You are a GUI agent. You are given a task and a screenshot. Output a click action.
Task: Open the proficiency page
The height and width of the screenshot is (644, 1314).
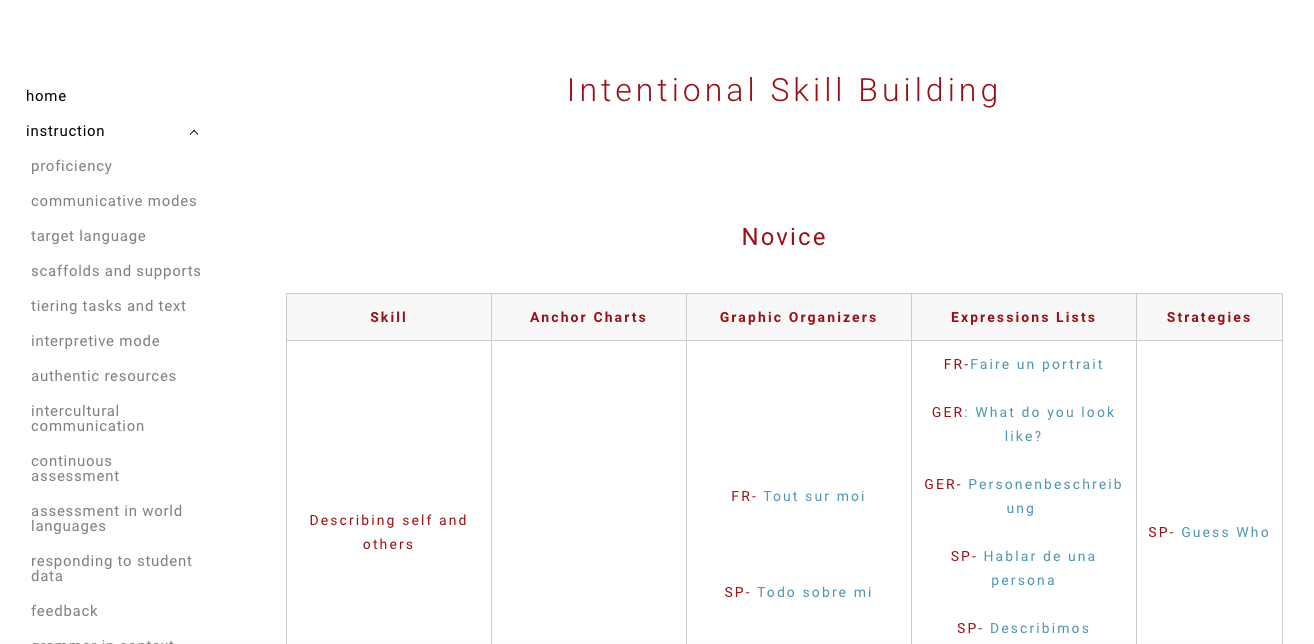coord(71,166)
